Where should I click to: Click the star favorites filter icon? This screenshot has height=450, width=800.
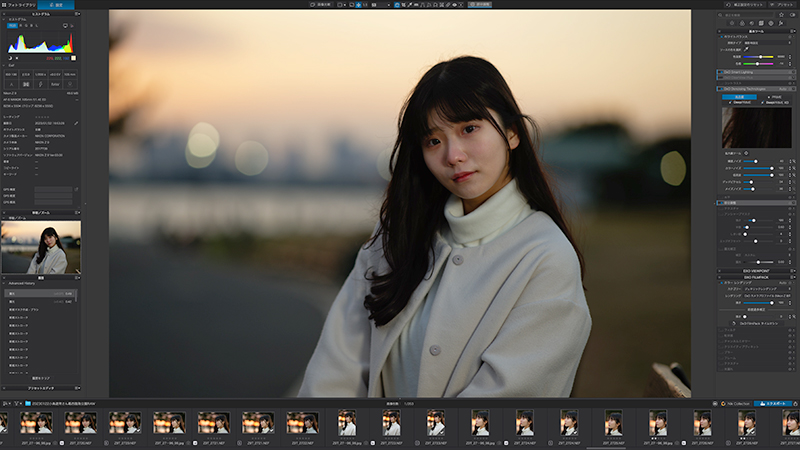coord(781,15)
